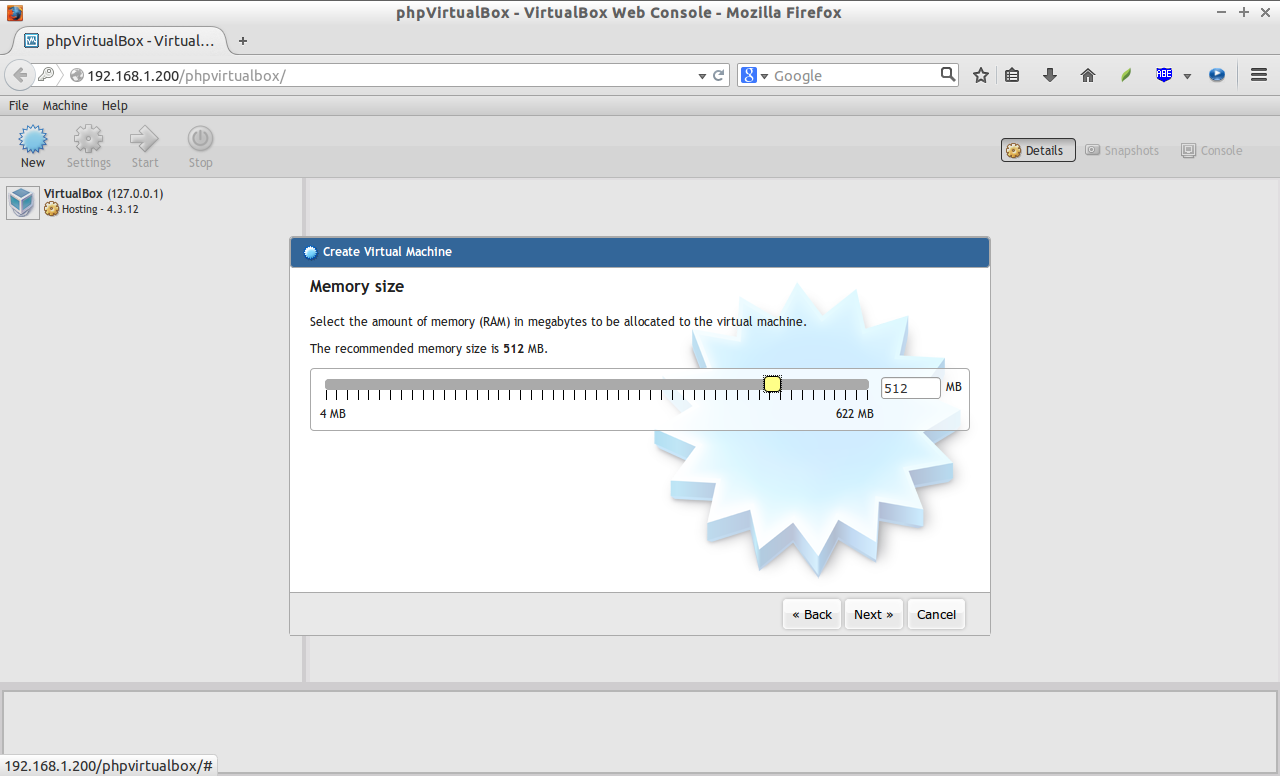This screenshot has width=1280, height=776.
Task: Click the blue globe addon icon
Action: 1217,75
